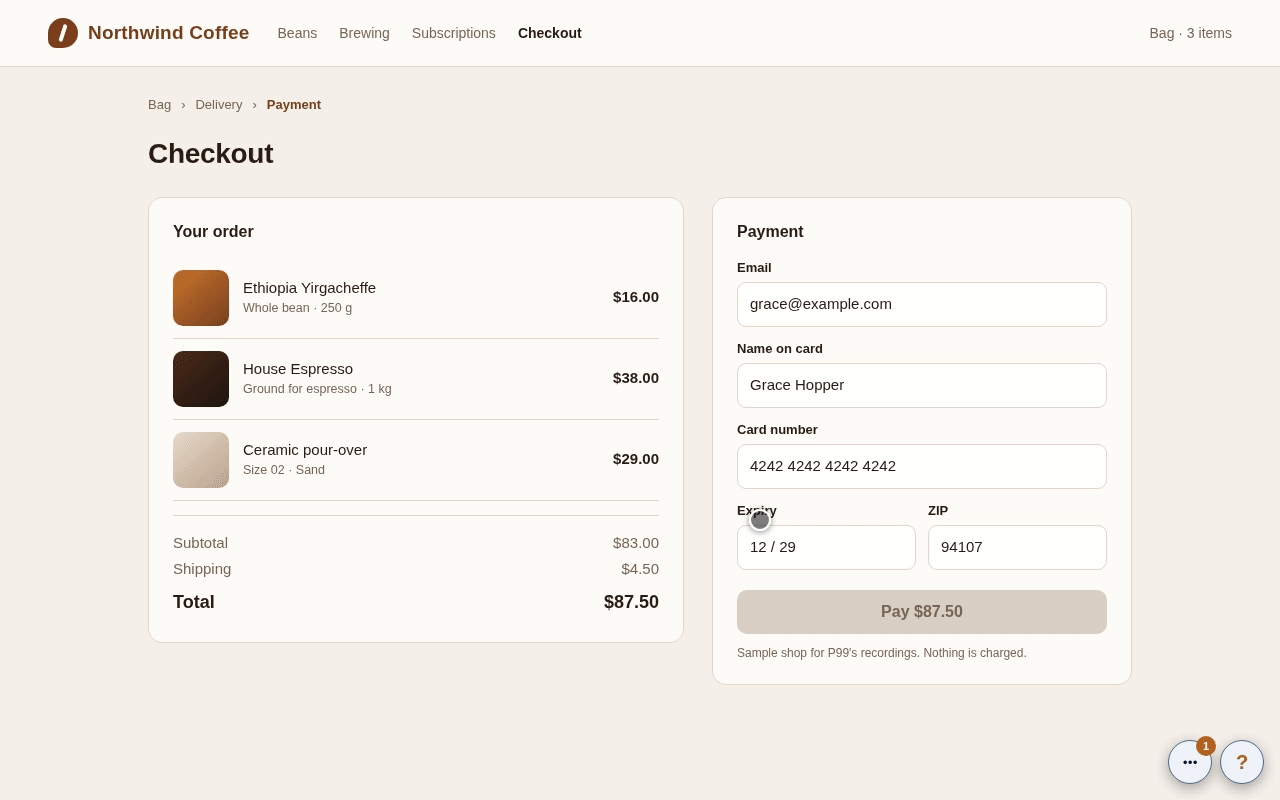Click the Northwind Coffee bean logo
The width and height of the screenshot is (1280, 800).
point(63,33)
